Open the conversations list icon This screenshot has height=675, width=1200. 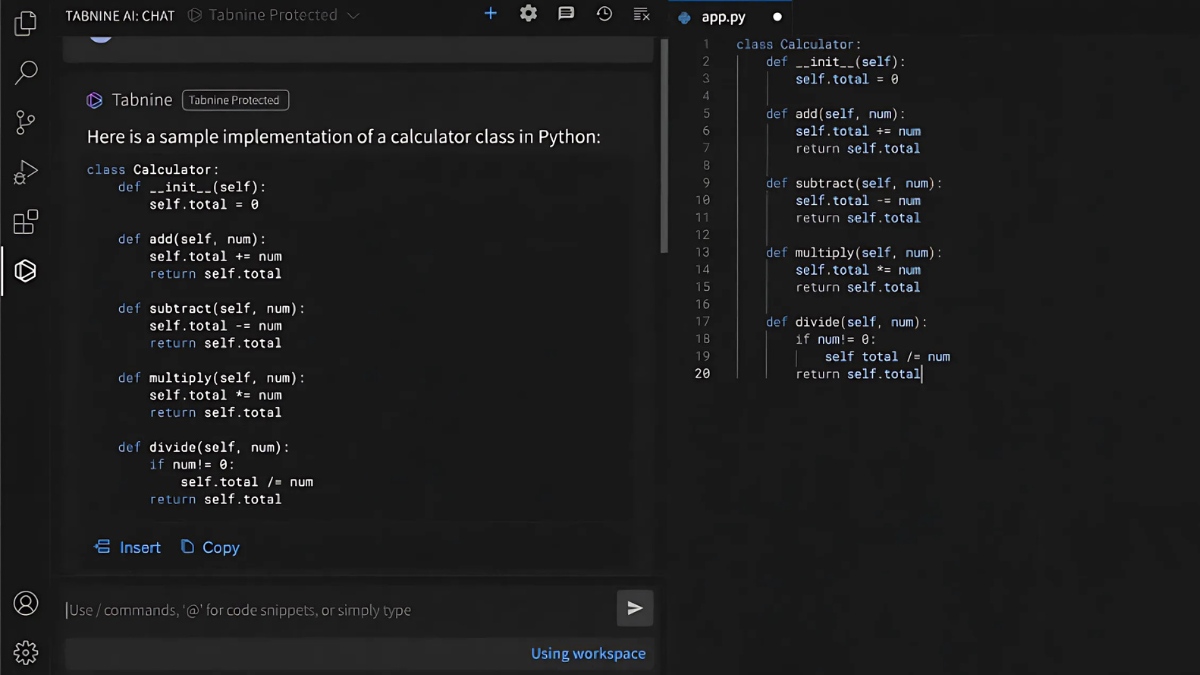(x=566, y=14)
